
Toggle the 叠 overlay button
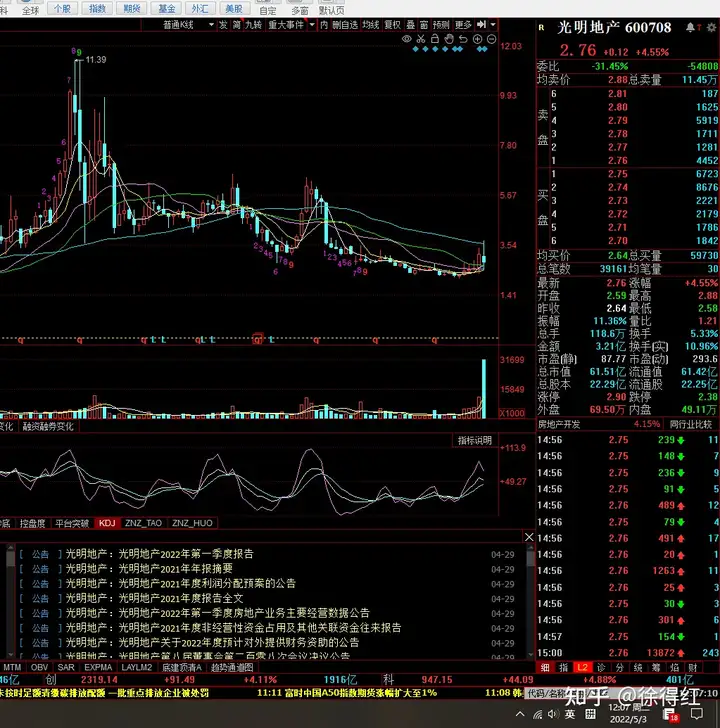point(410,25)
